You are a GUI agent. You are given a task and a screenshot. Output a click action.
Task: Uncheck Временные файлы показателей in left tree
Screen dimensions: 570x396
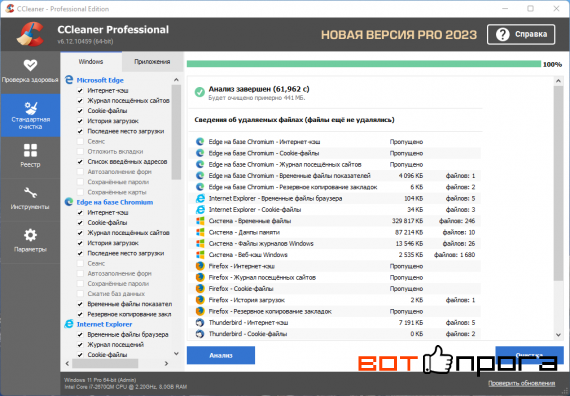point(80,304)
